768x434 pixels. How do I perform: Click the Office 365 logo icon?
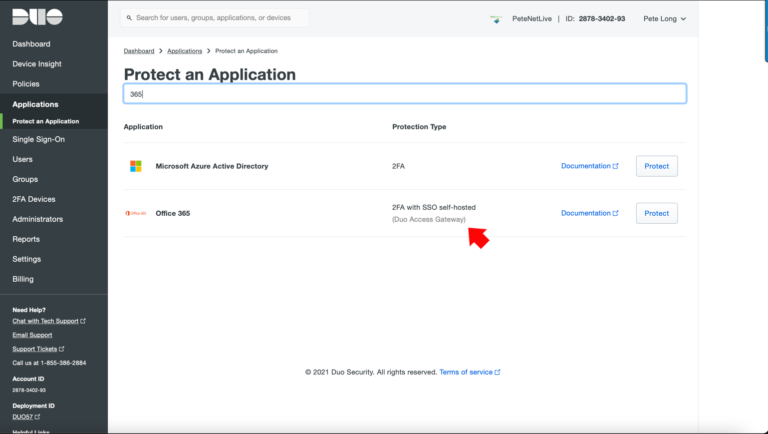coord(136,213)
